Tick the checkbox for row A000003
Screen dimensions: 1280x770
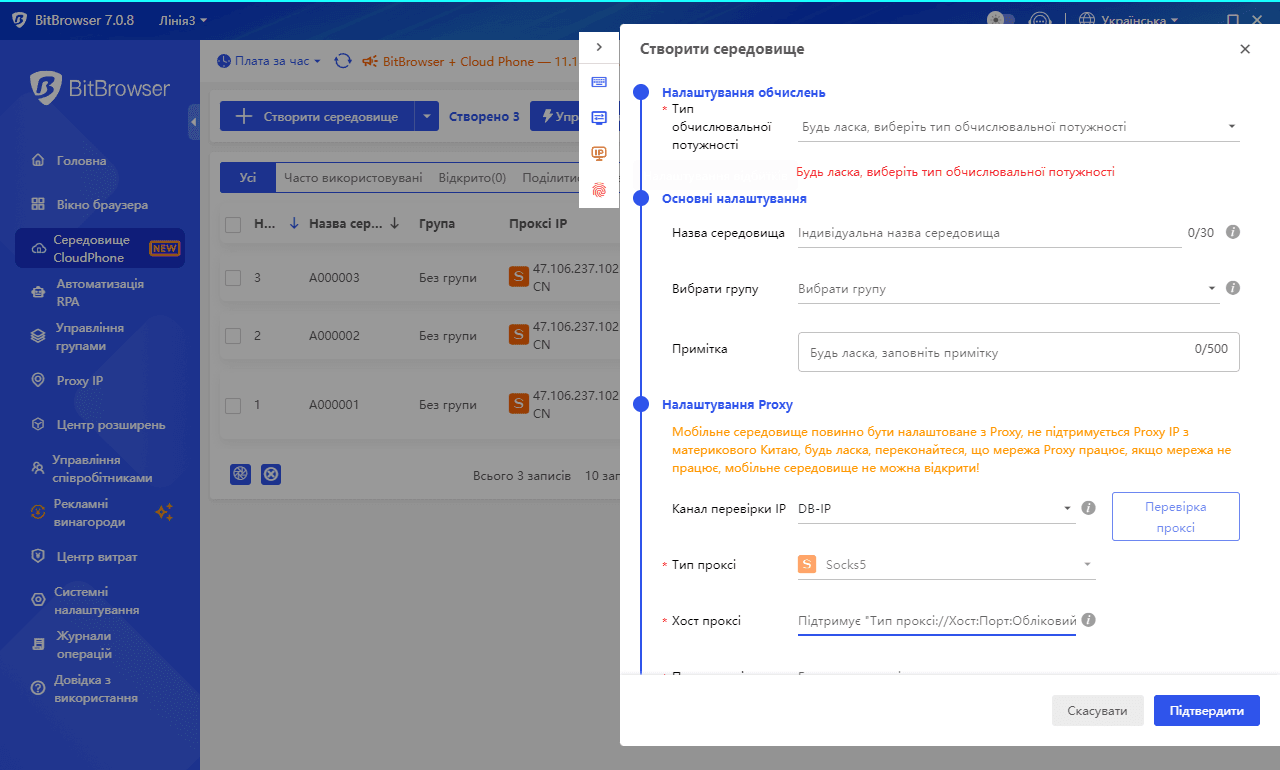tap(233, 278)
